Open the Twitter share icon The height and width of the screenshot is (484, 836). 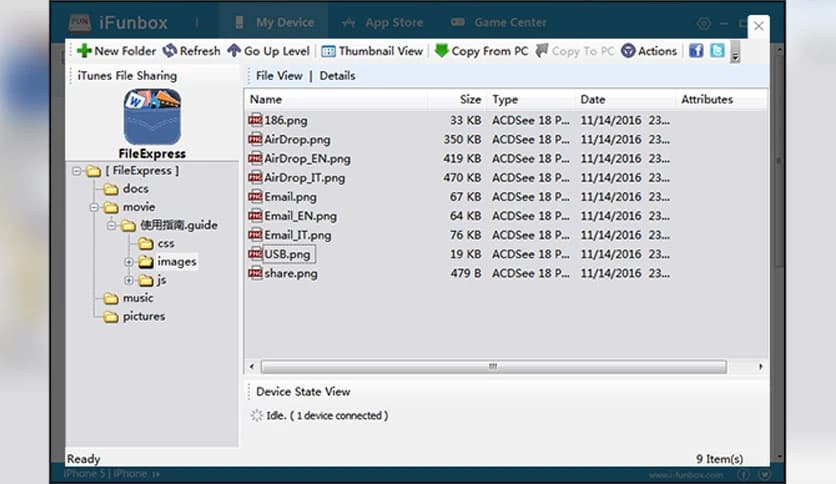point(717,51)
